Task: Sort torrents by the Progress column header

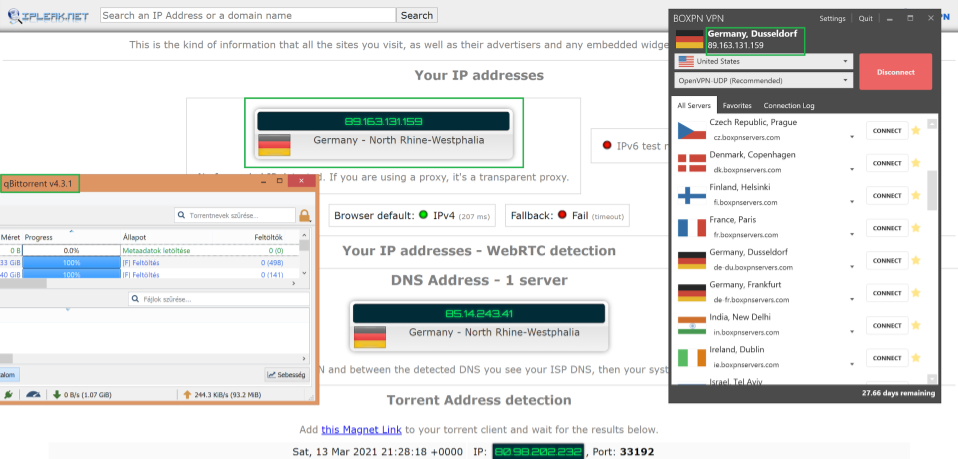Action: (71, 237)
